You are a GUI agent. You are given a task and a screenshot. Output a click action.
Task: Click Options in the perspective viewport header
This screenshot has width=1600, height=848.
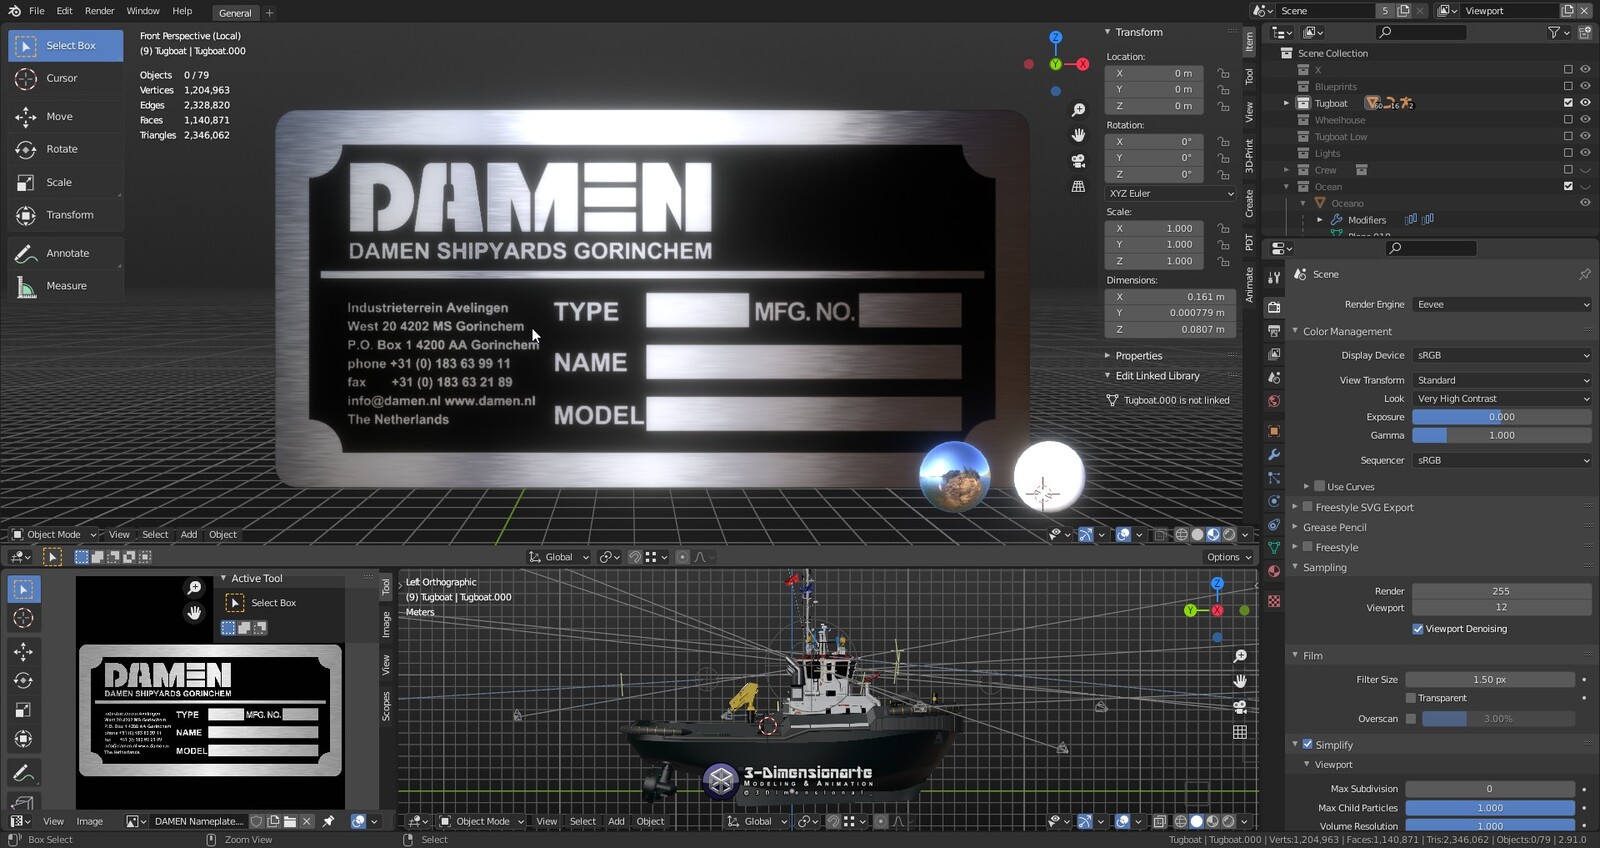(x=1228, y=557)
